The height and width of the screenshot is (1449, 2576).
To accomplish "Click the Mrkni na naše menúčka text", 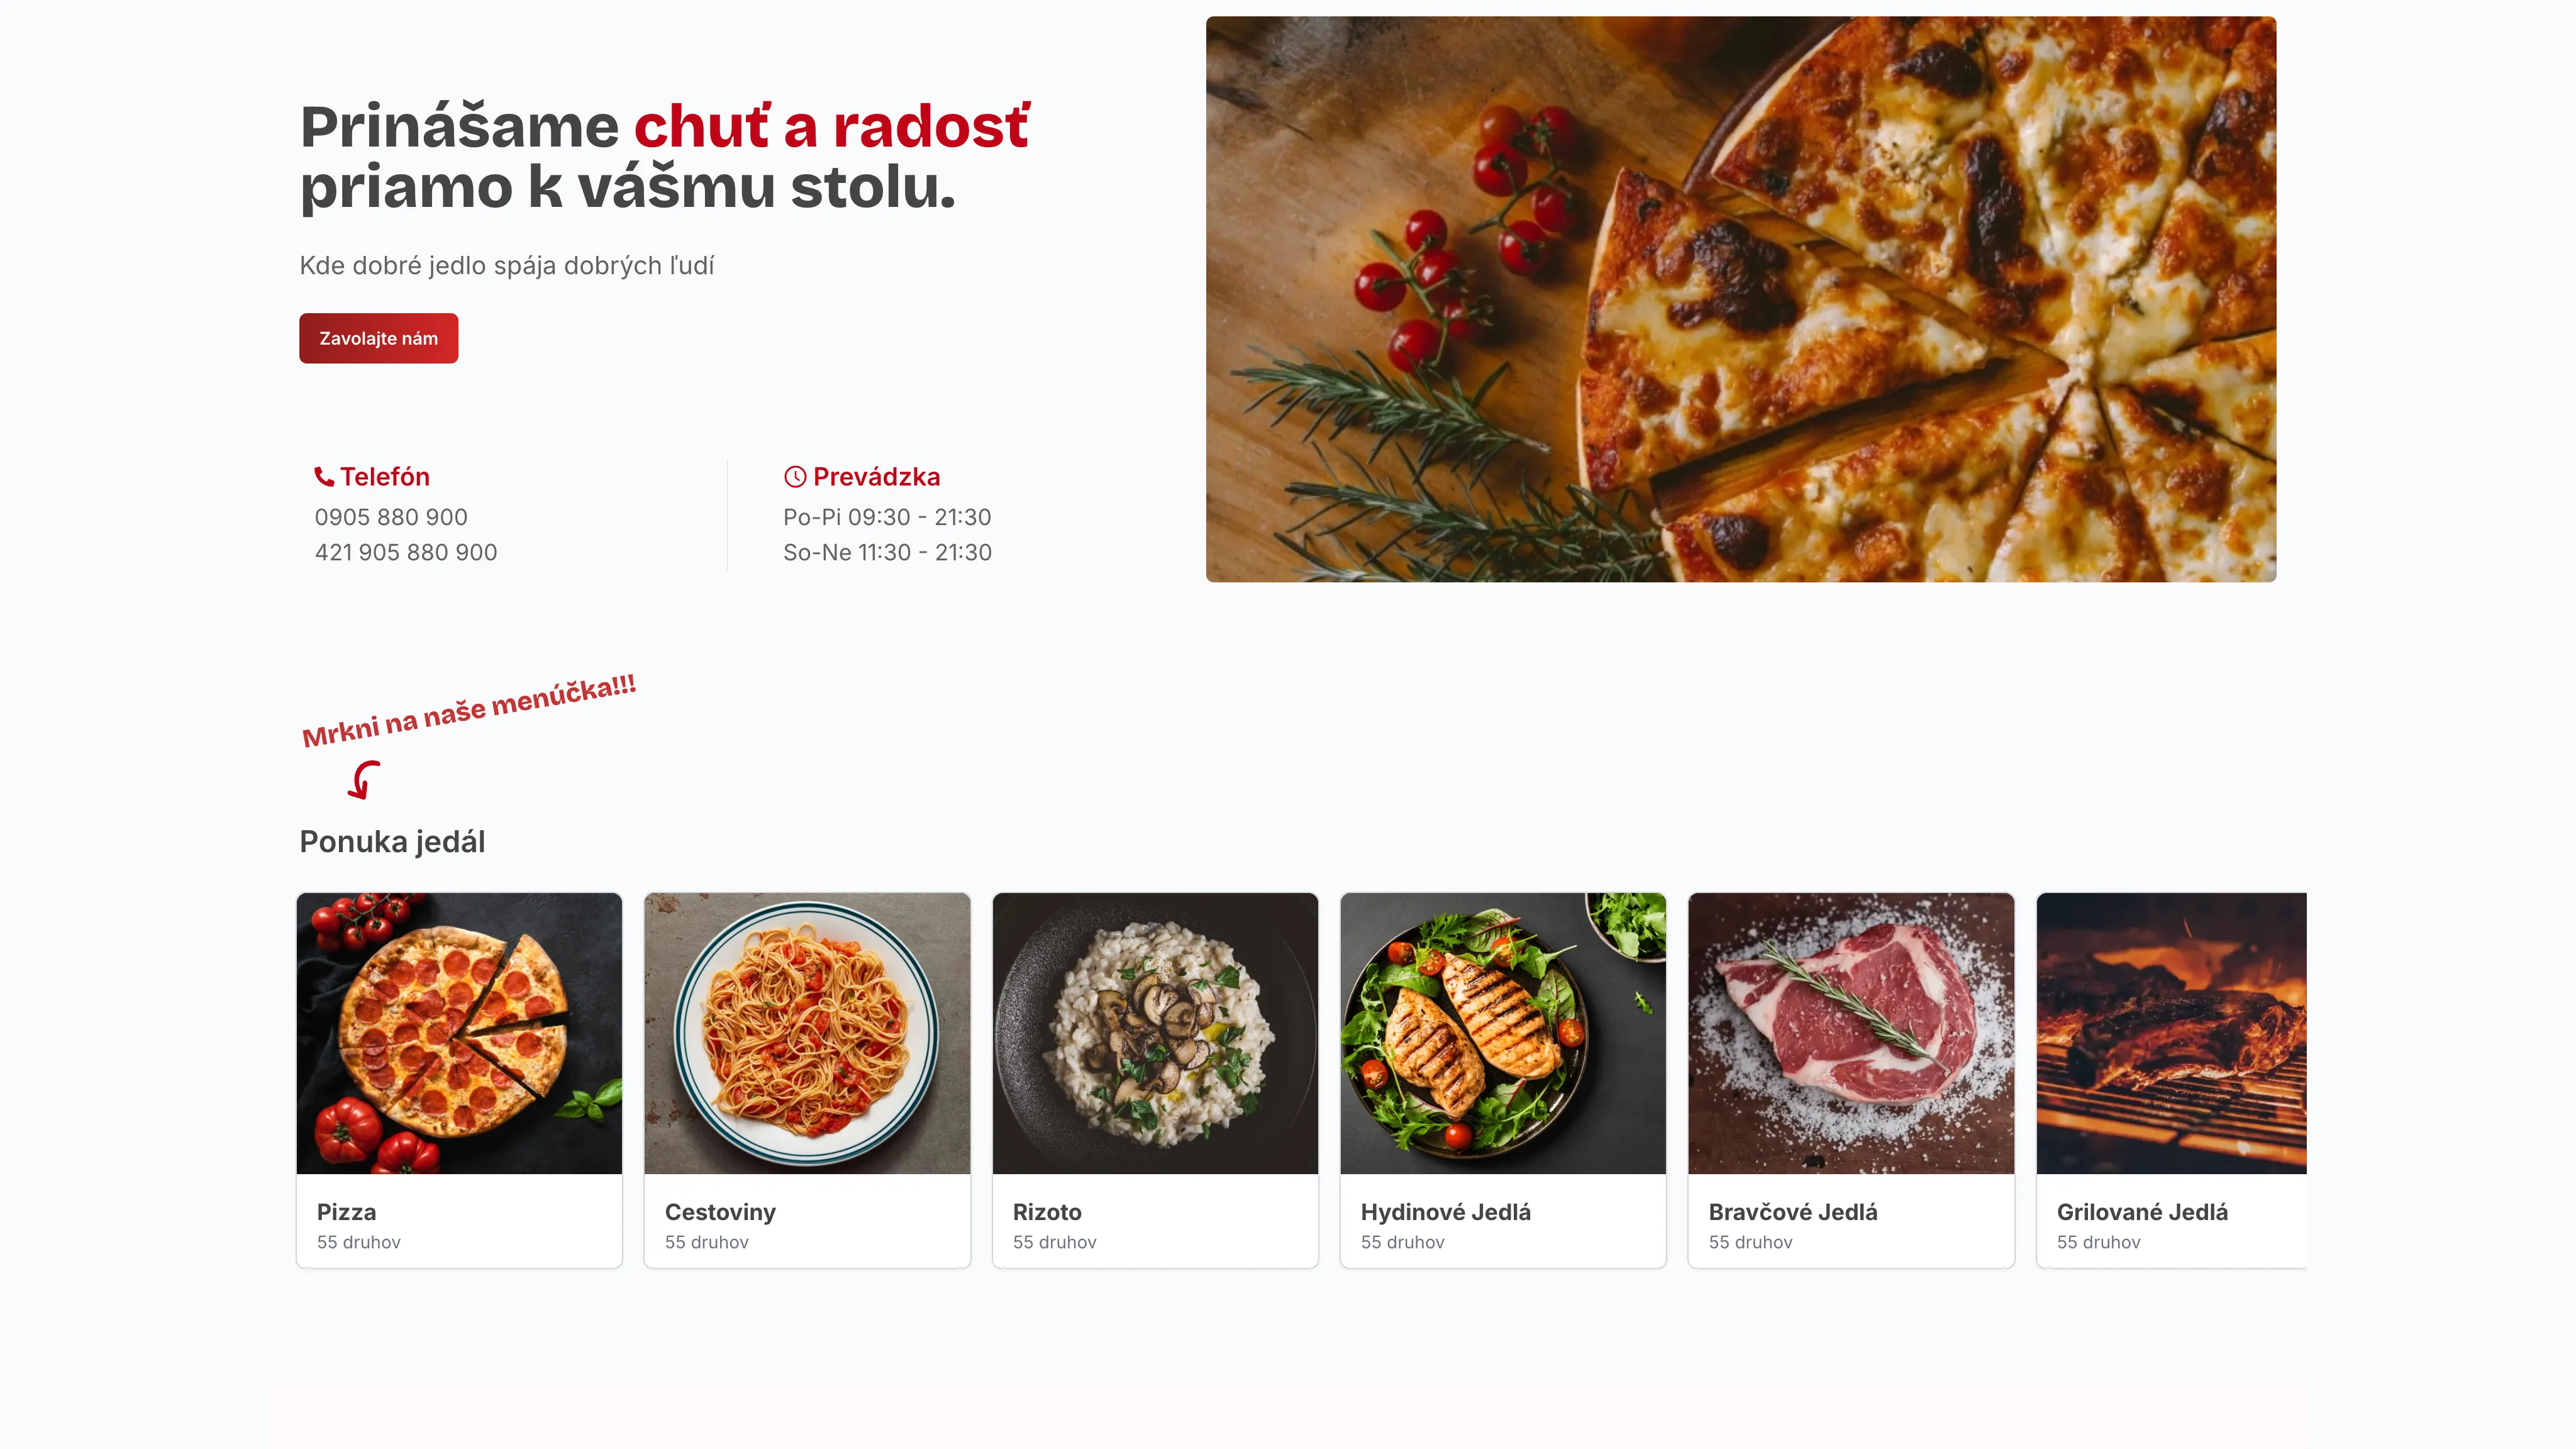I will click(x=469, y=711).
